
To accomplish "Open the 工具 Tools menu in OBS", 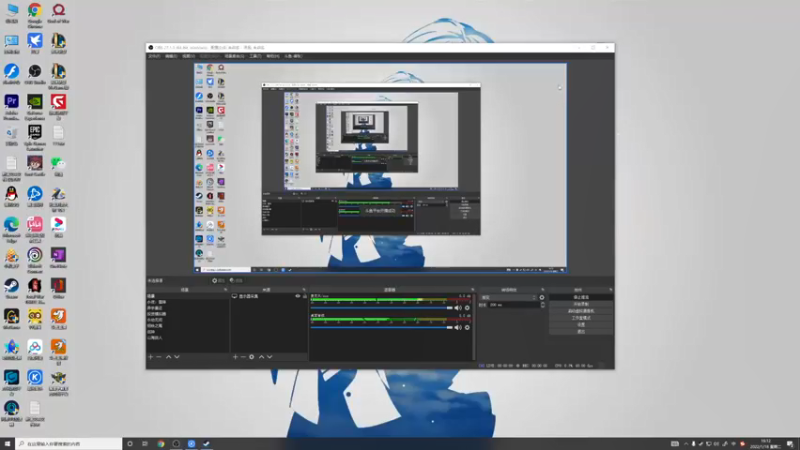I will pos(255,56).
